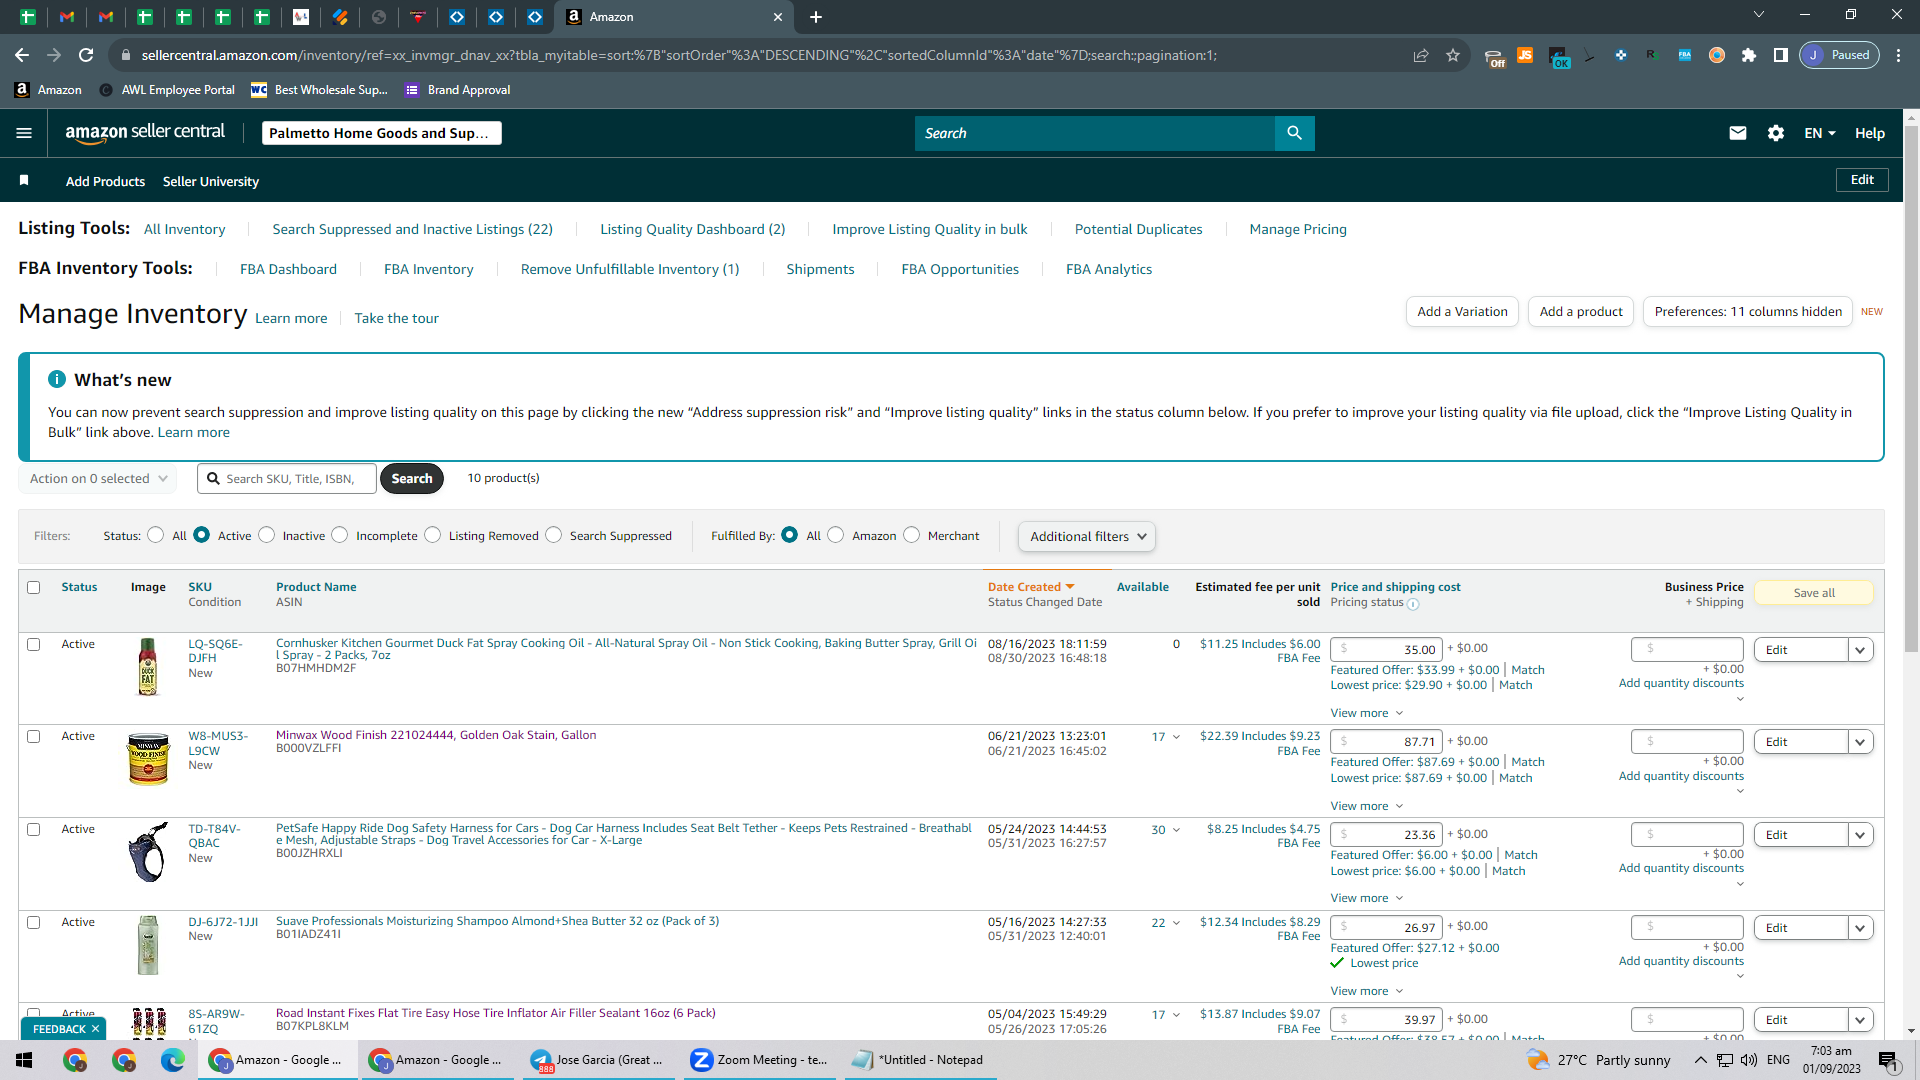
Task: Expand View more for Duck Fat Spray pricing
Action: click(x=1367, y=713)
